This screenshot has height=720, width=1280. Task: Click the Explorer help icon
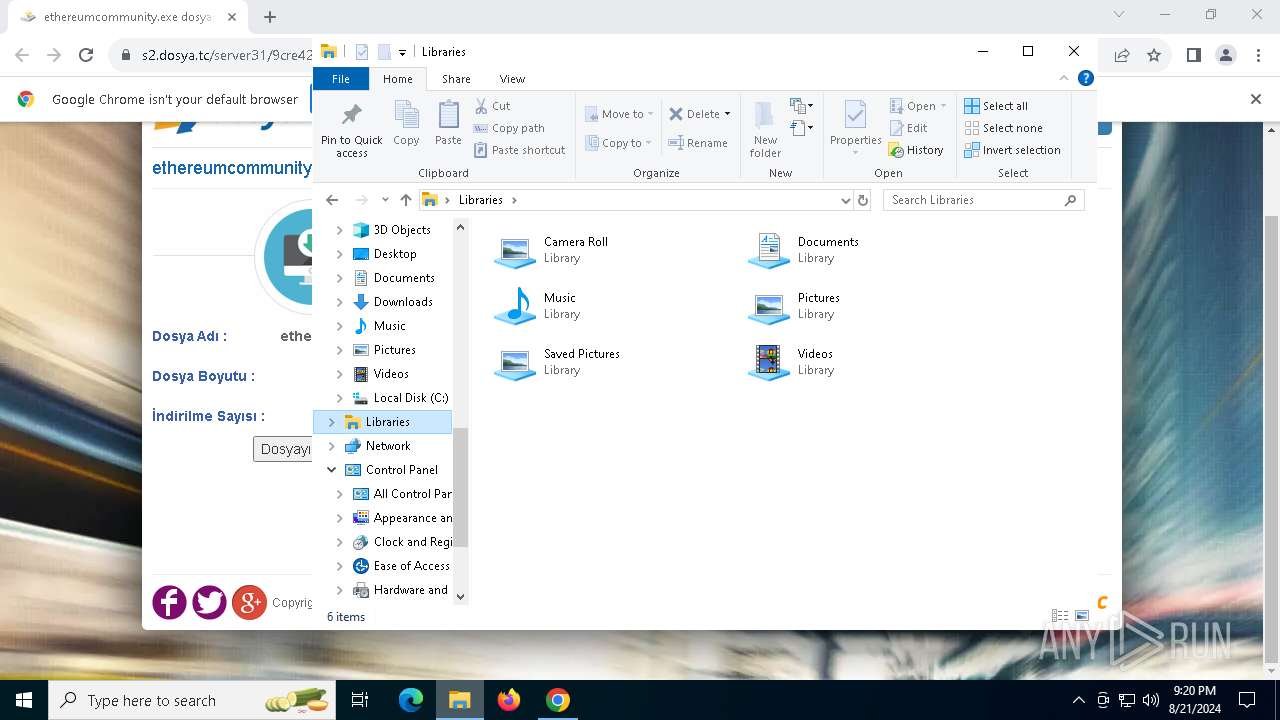pos(1086,78)
